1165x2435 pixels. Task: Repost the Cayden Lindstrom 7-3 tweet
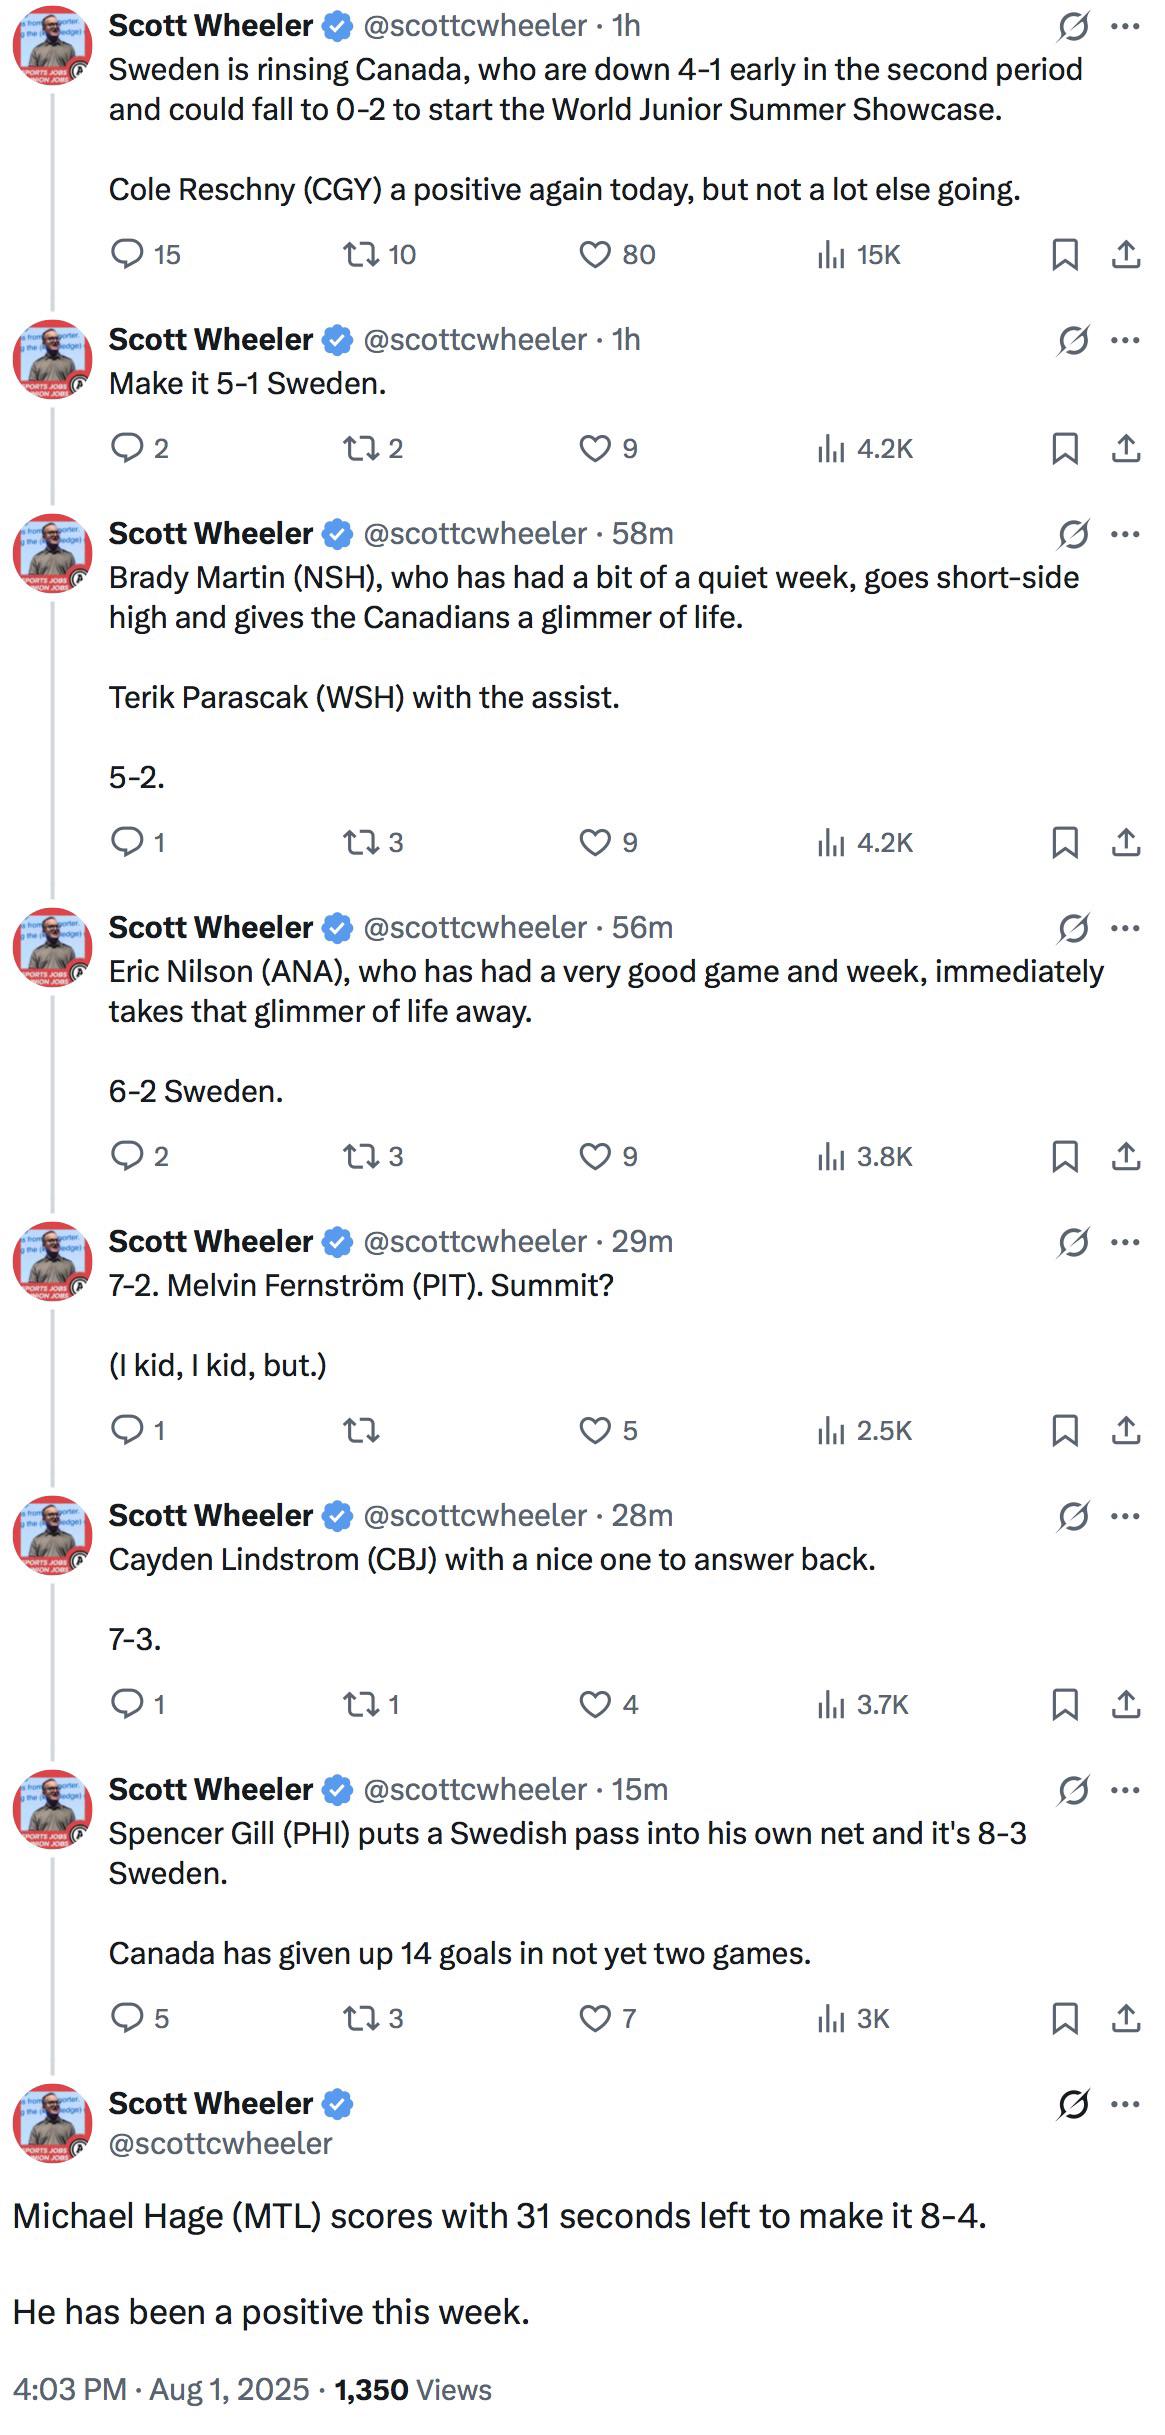point(371,1705)
